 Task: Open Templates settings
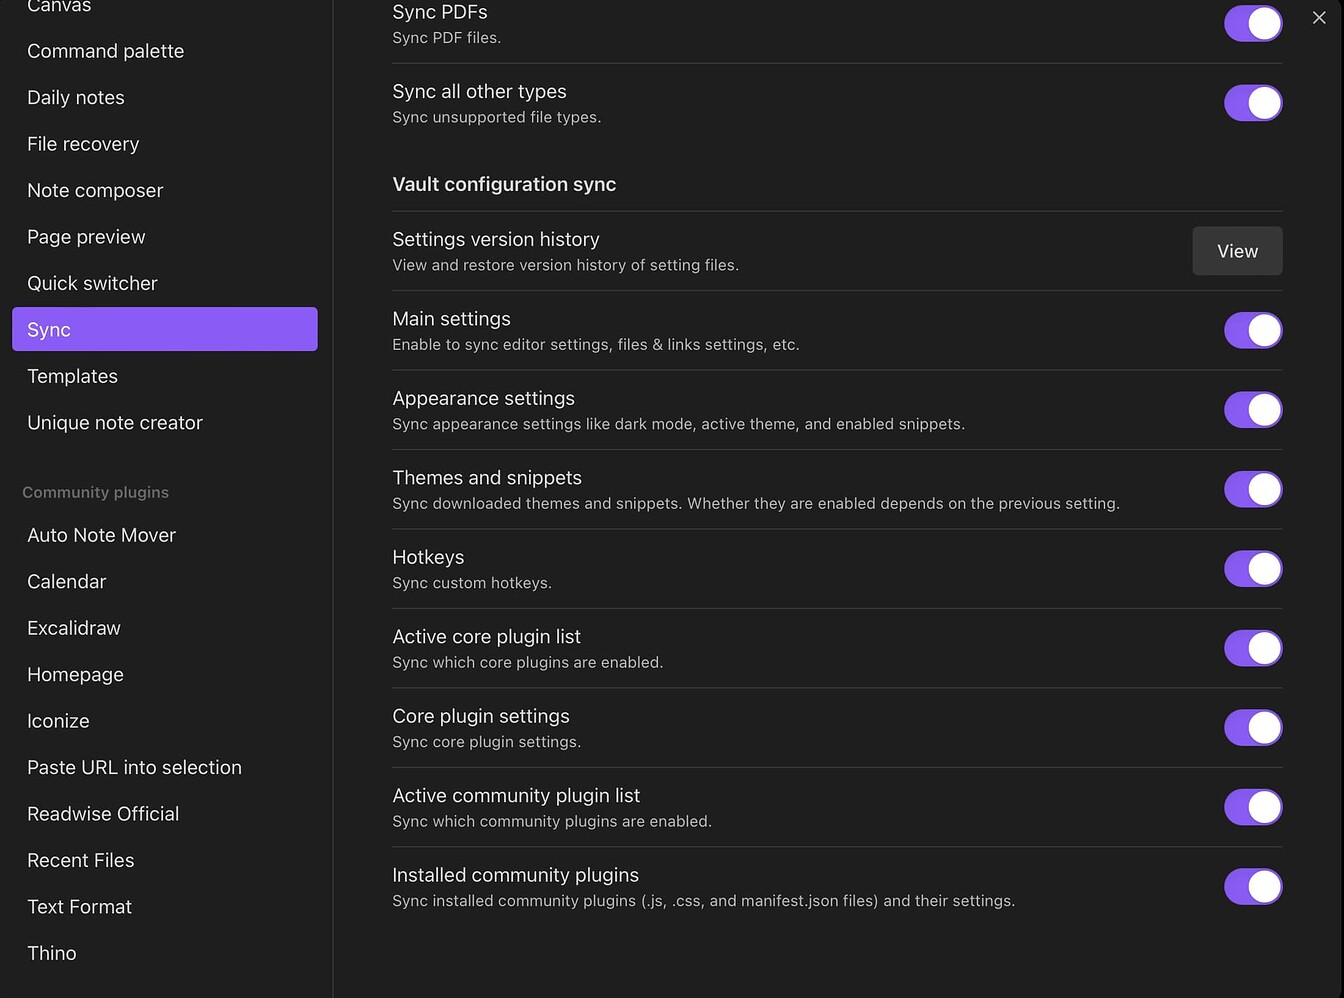coord(72,376)
